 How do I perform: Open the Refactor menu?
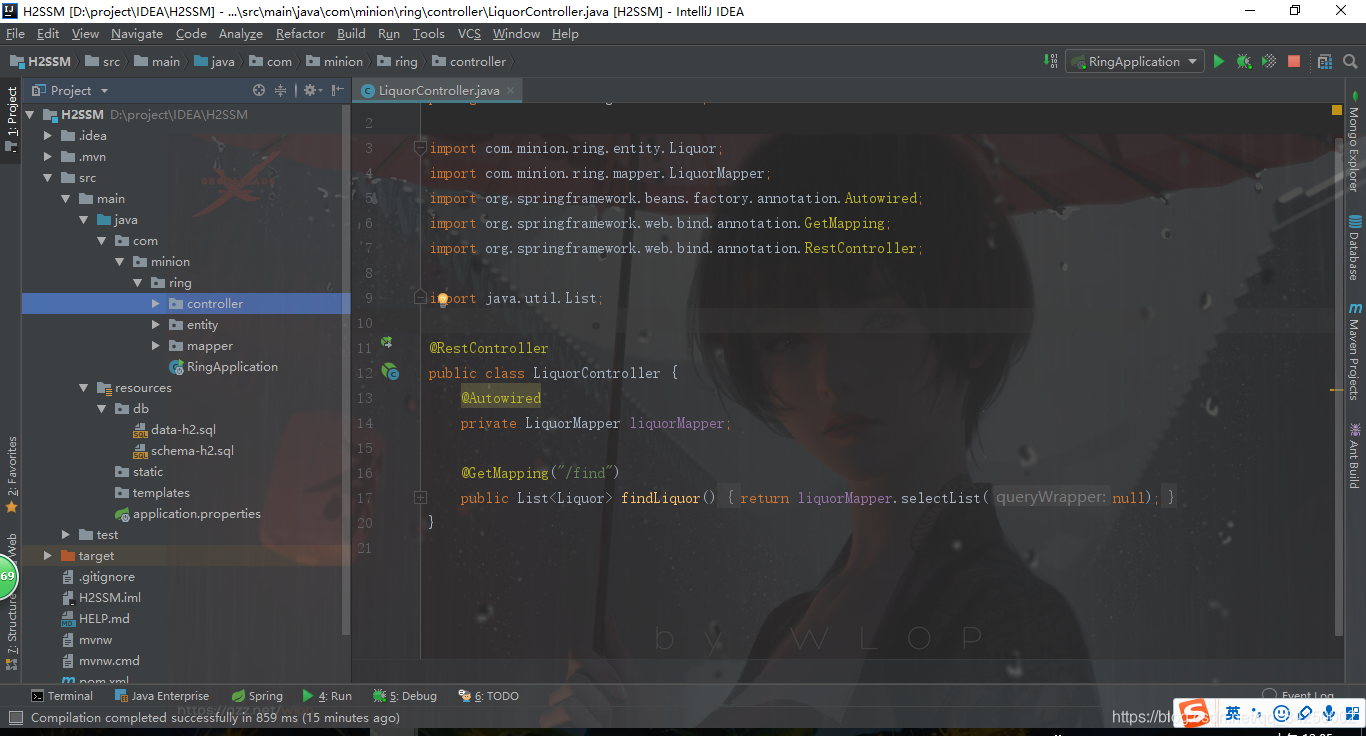click(x=300, y=33)
